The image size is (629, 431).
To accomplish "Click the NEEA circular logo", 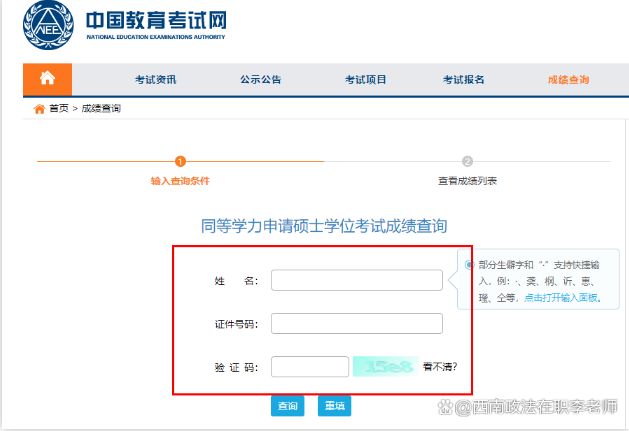I will point(48,25).
